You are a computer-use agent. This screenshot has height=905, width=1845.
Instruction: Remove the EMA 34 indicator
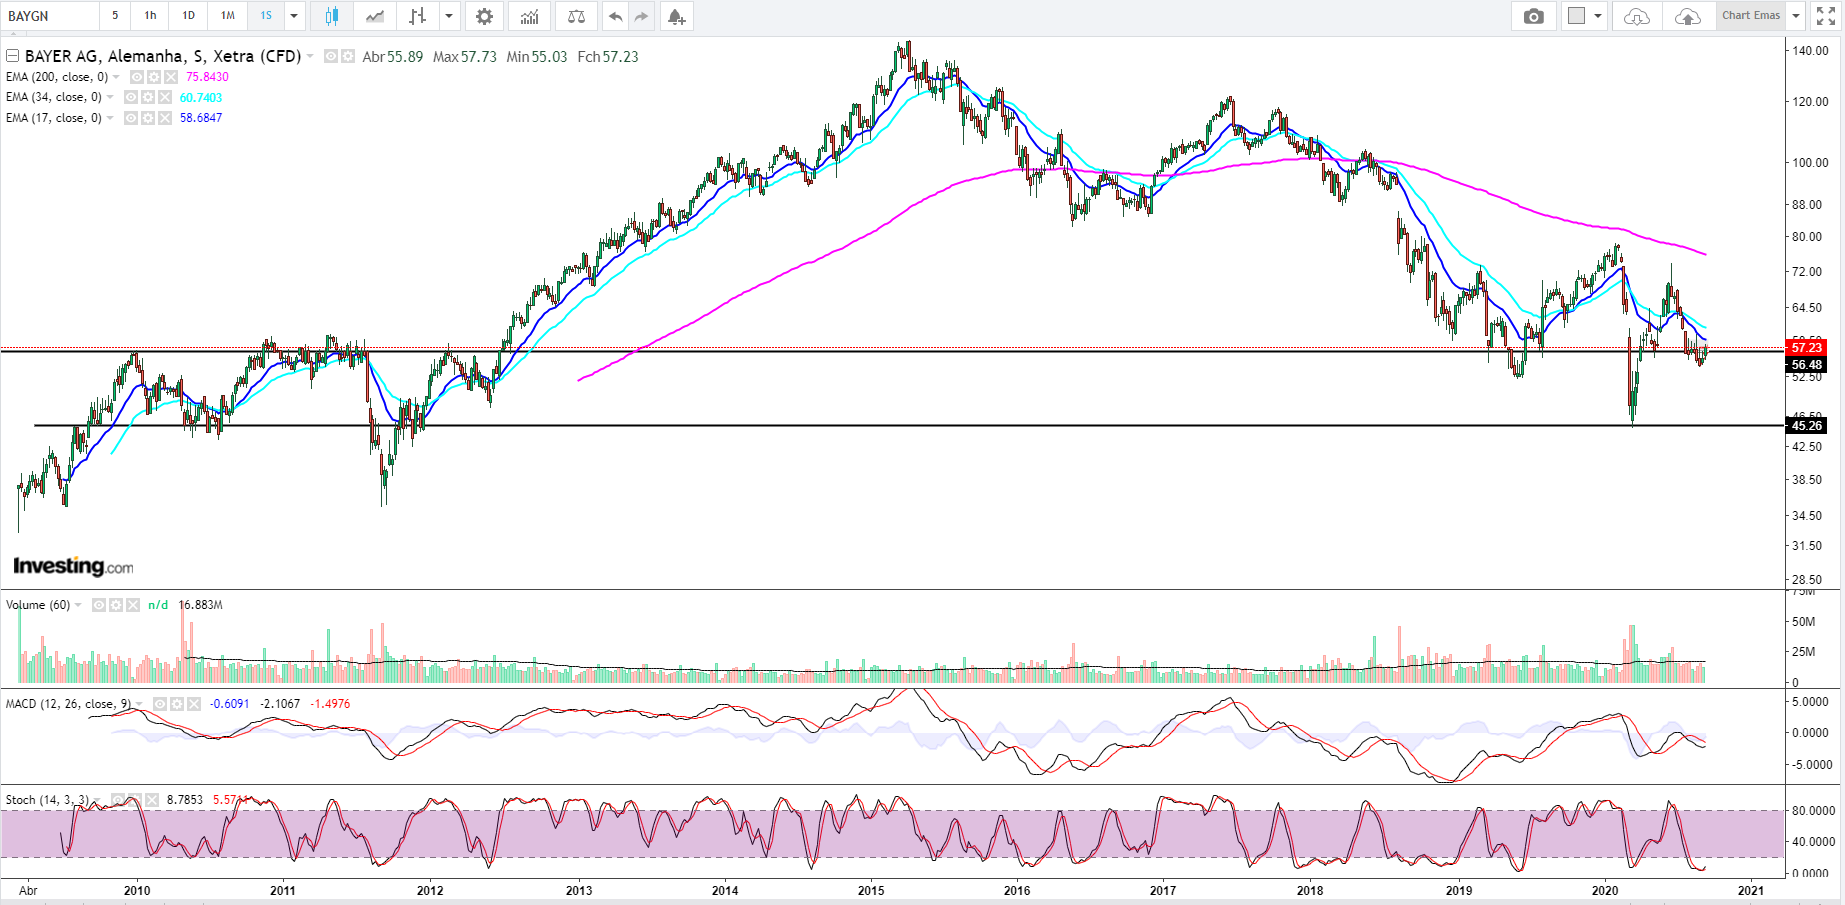164,97
